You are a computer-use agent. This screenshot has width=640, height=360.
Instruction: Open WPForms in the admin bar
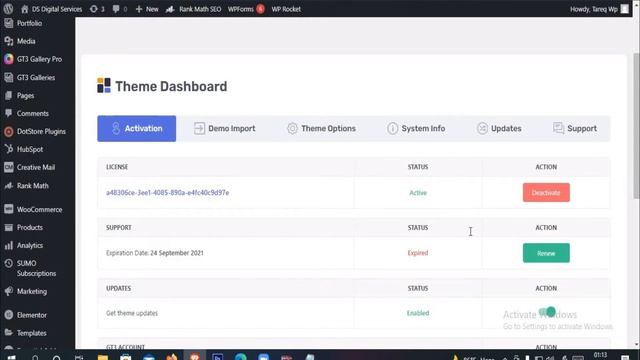(246, 9)
